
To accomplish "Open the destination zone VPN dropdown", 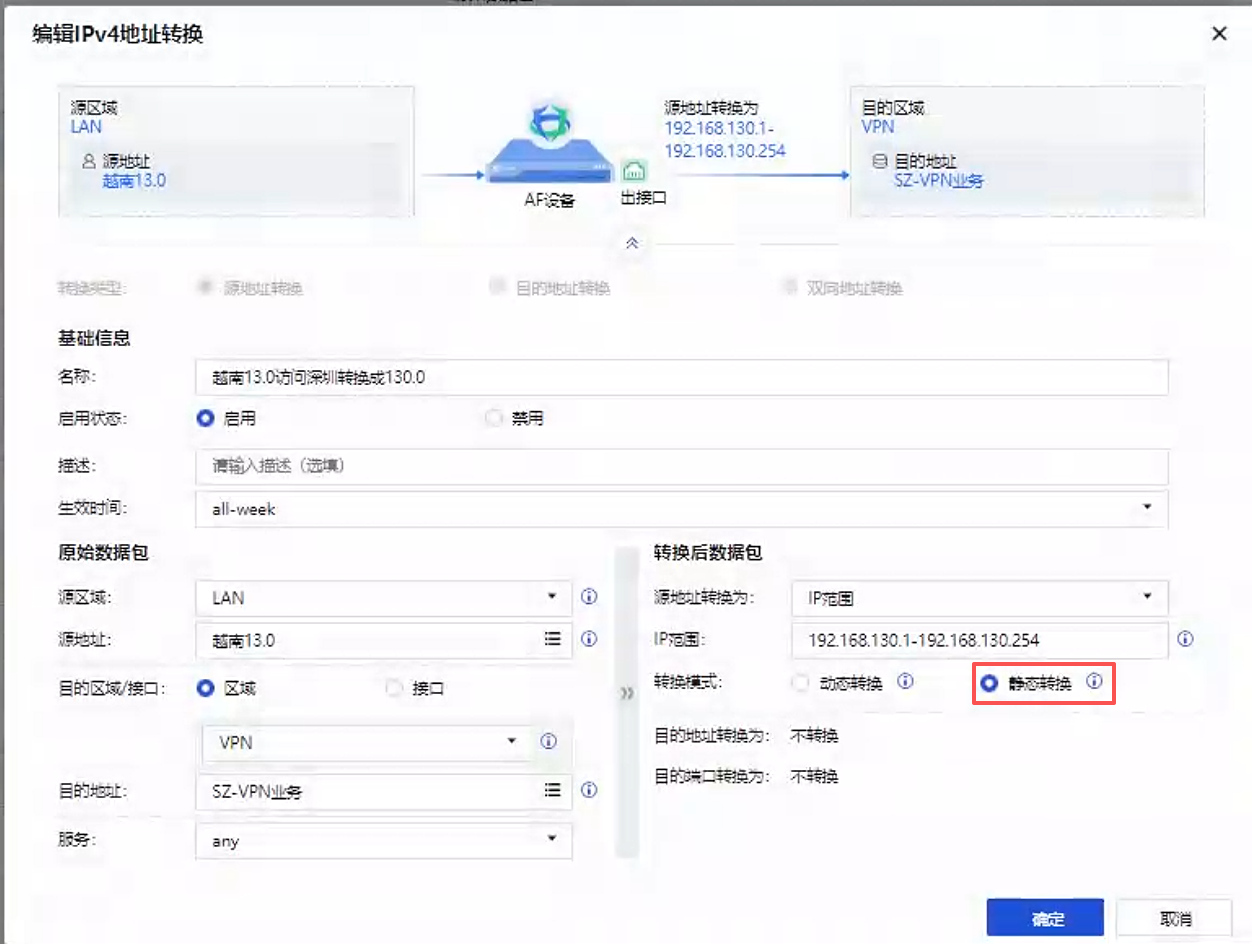I will 368,742.
